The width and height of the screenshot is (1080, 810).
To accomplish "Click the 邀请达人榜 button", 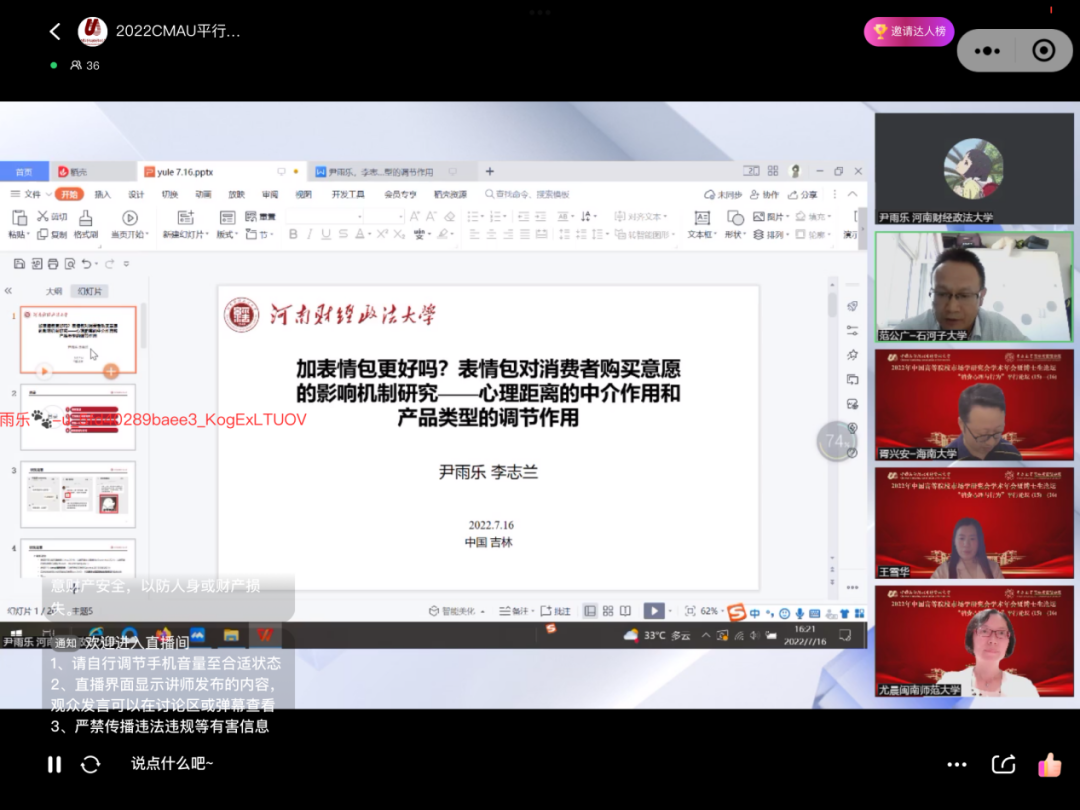I will [908, 32].
